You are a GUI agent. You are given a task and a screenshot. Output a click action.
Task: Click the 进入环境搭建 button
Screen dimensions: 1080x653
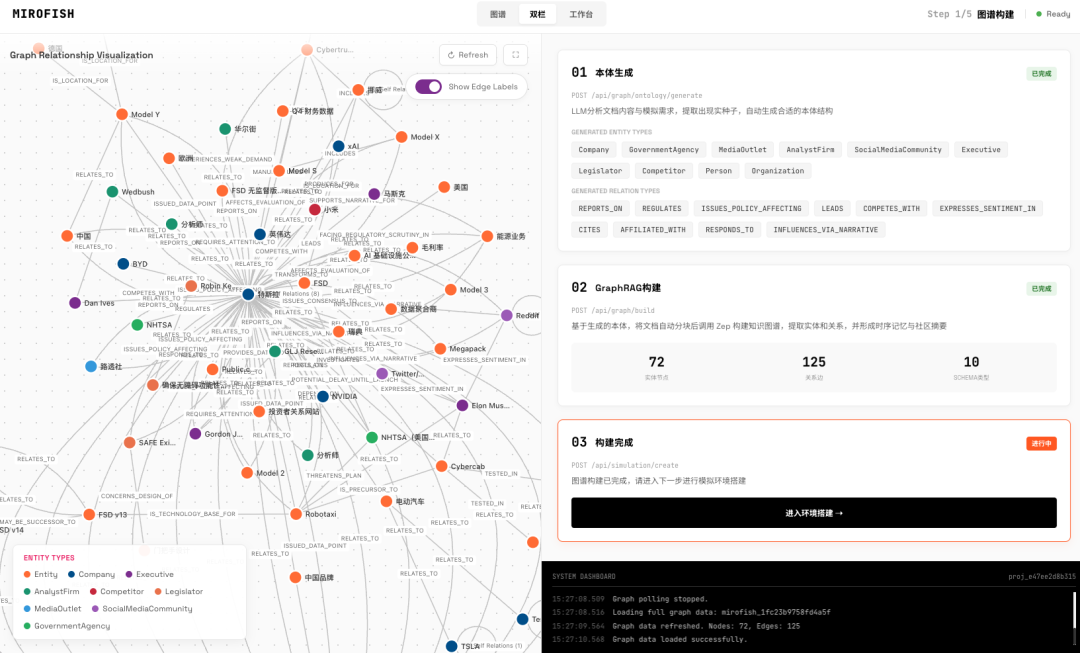coord(813,513)
